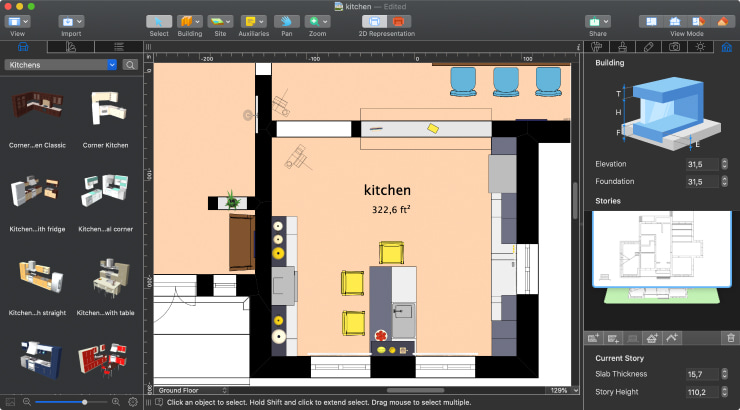Switch to 2D plan view mode
Screen dimensions: 740x410
(650, 20)
